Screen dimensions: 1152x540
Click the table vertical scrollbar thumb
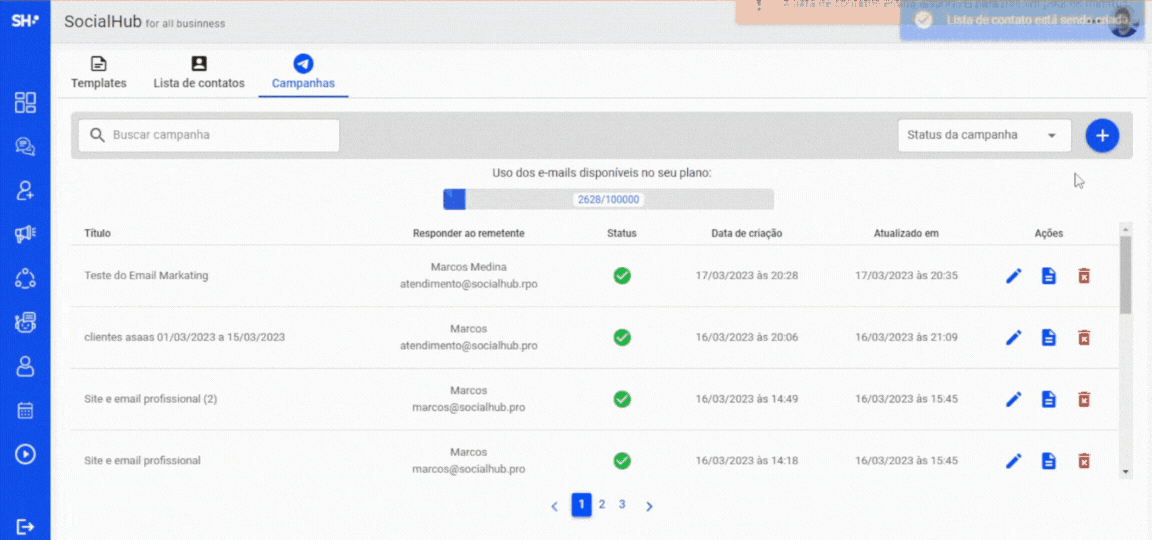pyautogui.click(x=1125, y=274)
